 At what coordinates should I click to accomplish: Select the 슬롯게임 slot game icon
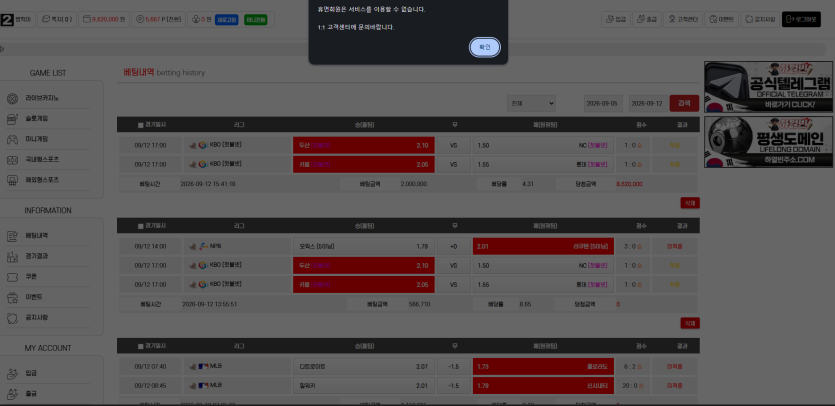point(12,119)
